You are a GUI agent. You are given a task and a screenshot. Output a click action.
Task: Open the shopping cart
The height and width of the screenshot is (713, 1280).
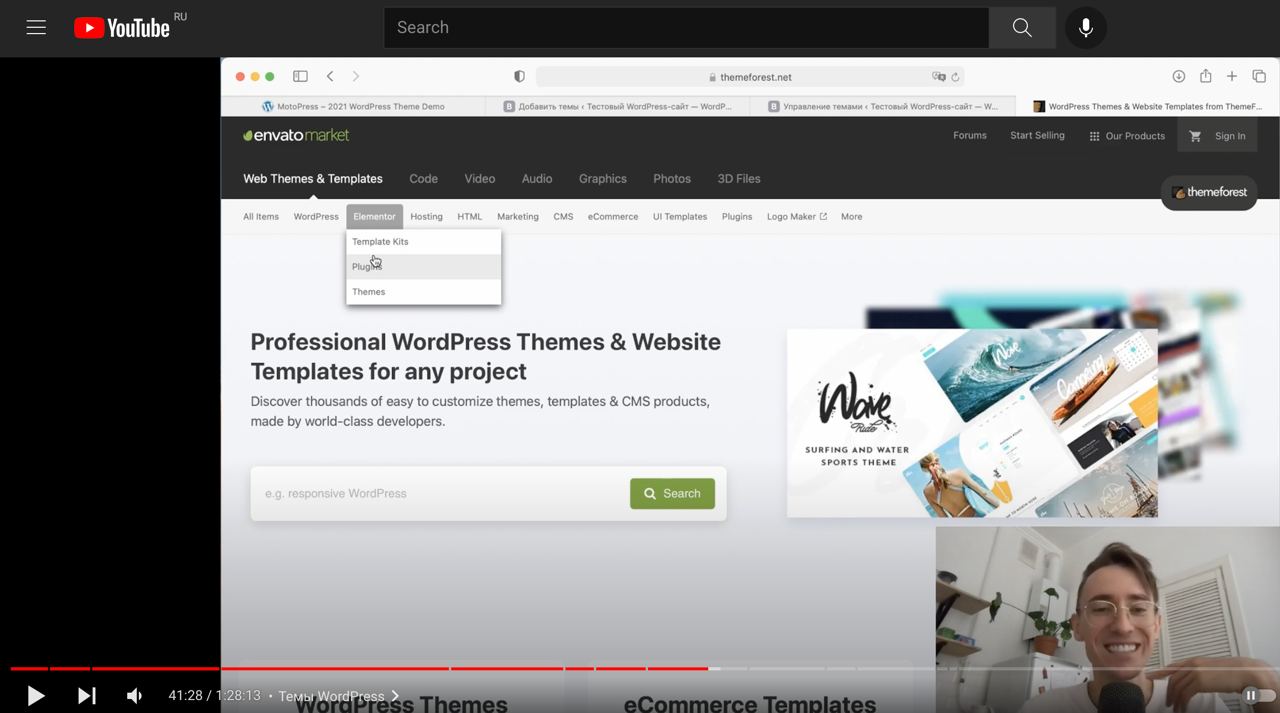click(1195, 136)
